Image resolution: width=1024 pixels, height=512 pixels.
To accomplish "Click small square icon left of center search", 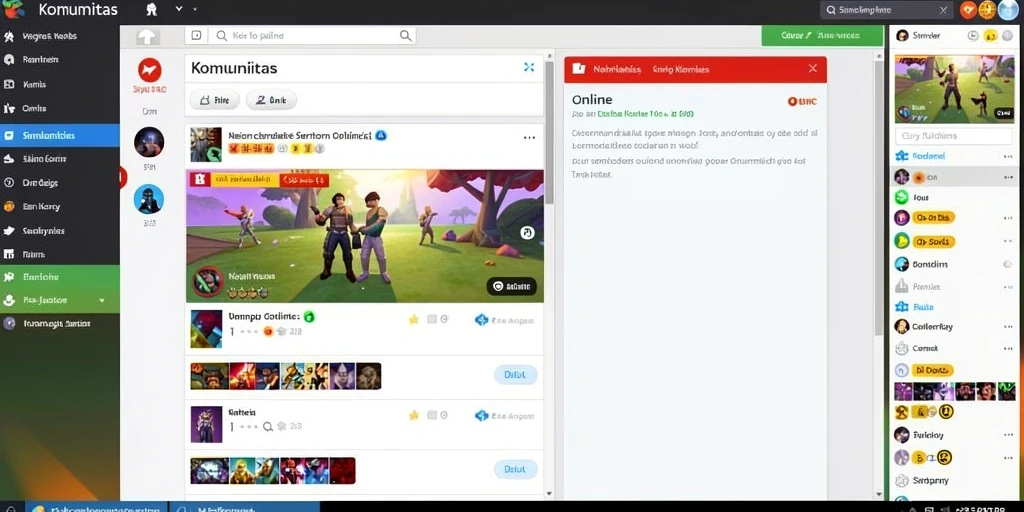I will point(197,36).
